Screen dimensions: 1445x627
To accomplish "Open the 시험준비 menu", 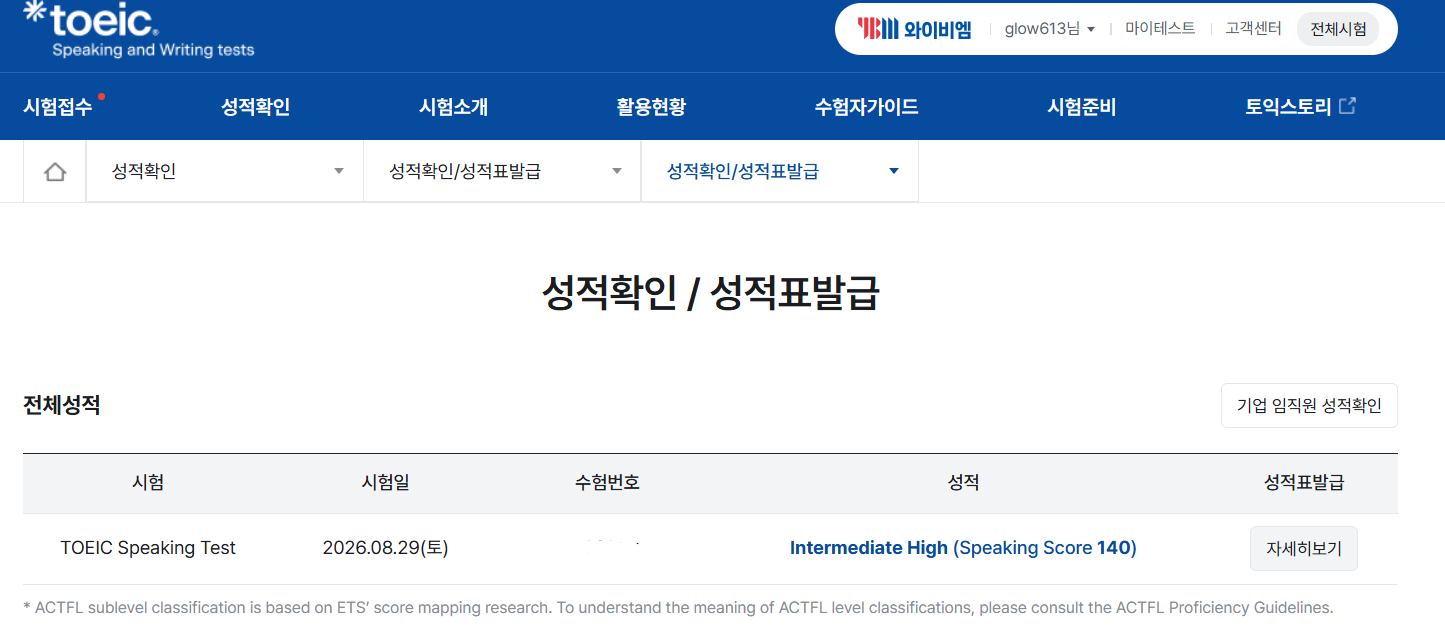I will coord(1081,107).
